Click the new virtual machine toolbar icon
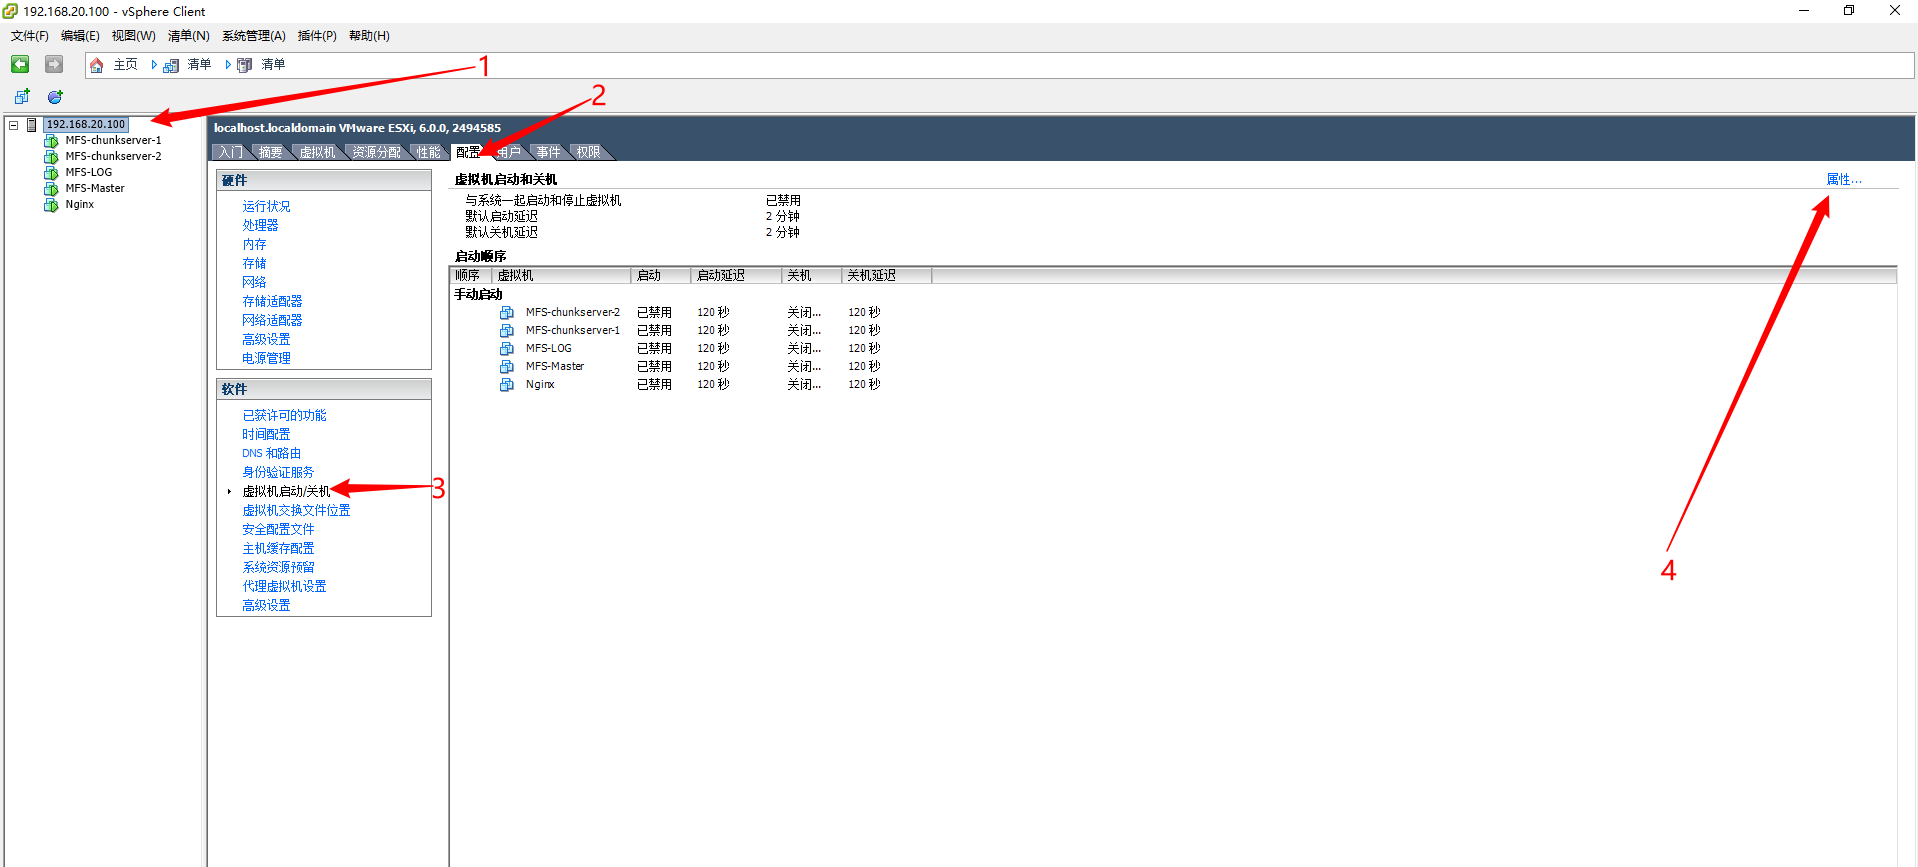The width and height of the screenshot is (1918, 867). pos(22,97)
